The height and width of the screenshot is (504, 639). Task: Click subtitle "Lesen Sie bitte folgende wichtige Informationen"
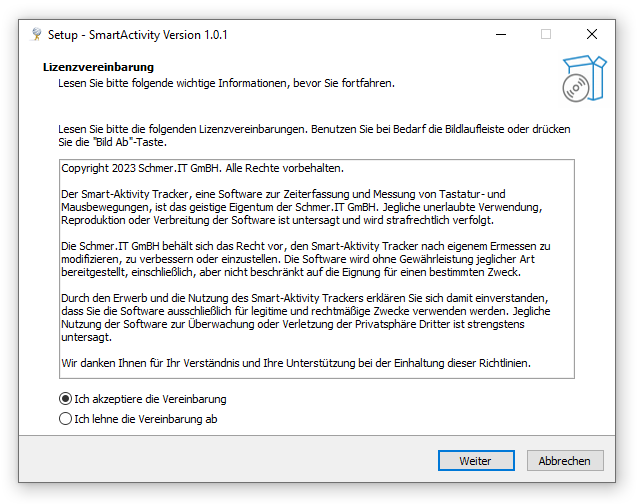click(226, 83)
